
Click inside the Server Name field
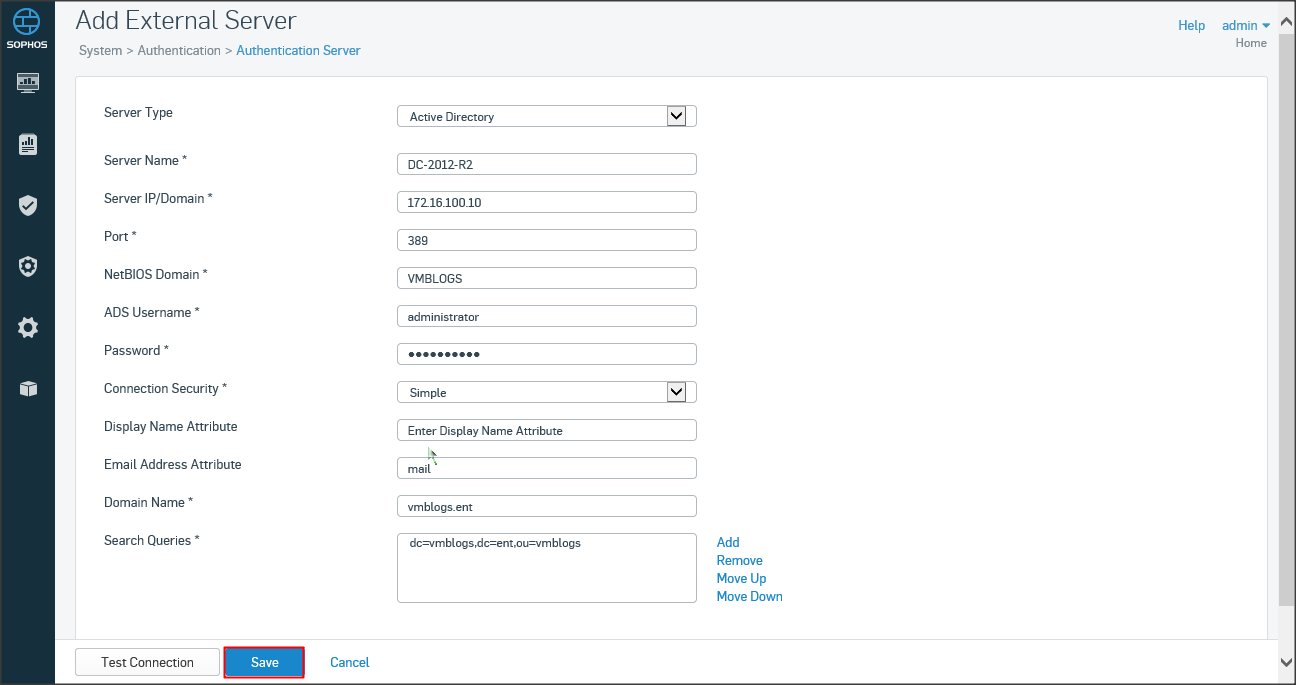pos(546,164)
